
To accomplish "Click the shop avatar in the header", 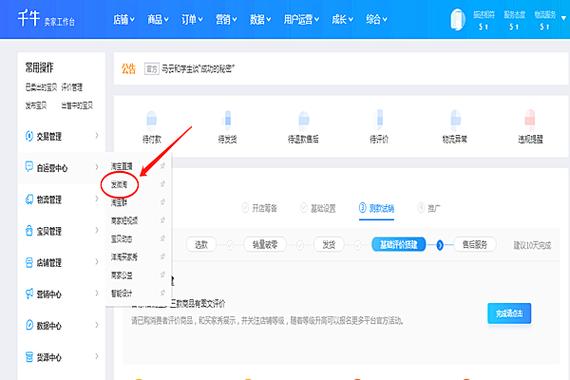I will click(458, 19).
